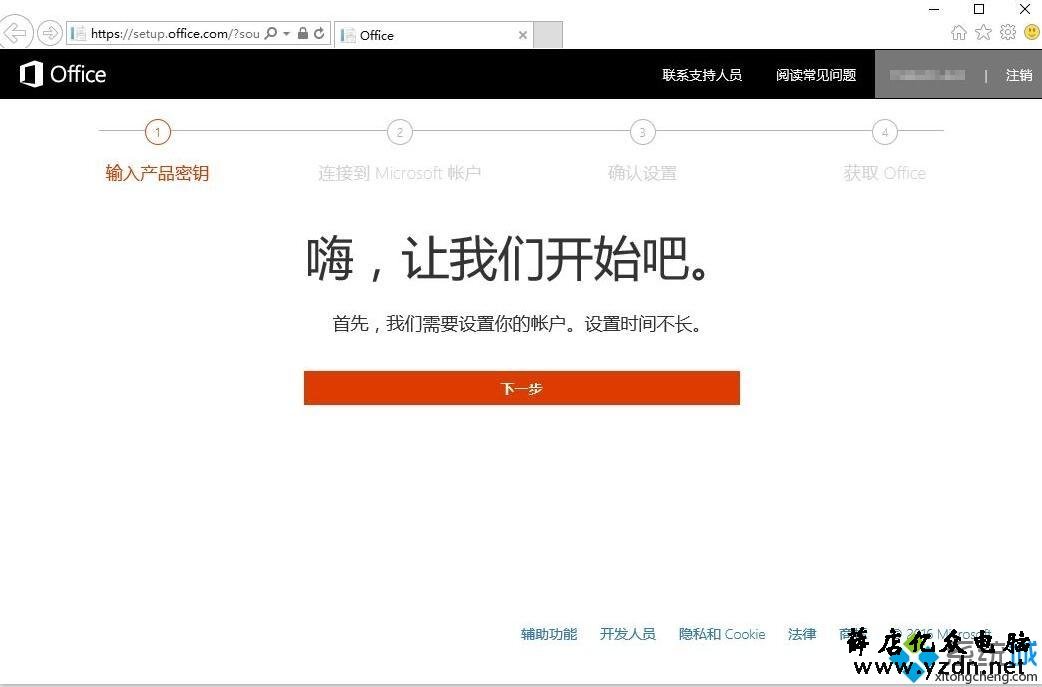Click the smiley feedback icon
This screenshot has height=687, width=1042.
[1033, 33]
